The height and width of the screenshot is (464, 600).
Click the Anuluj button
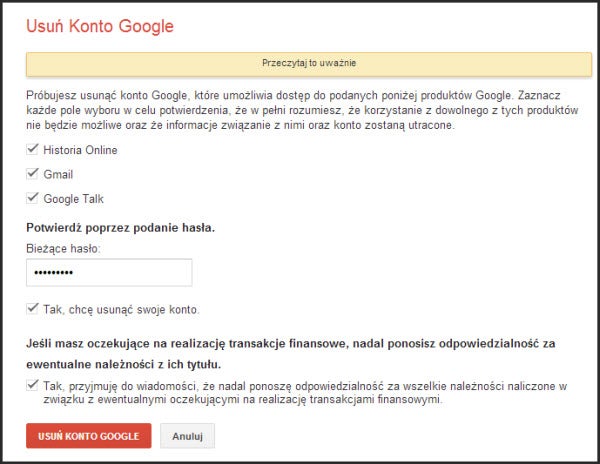click(187, 436)
